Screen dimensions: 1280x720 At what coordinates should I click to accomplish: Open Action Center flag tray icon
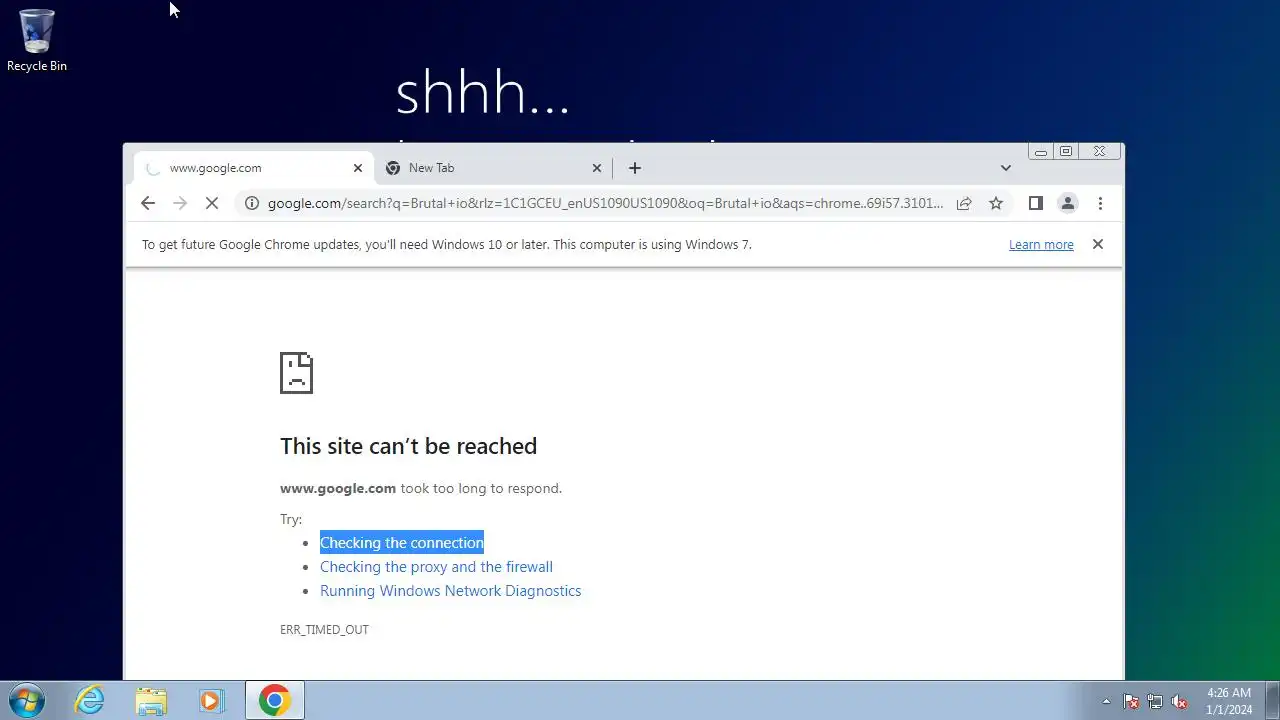pos(1131,701)
